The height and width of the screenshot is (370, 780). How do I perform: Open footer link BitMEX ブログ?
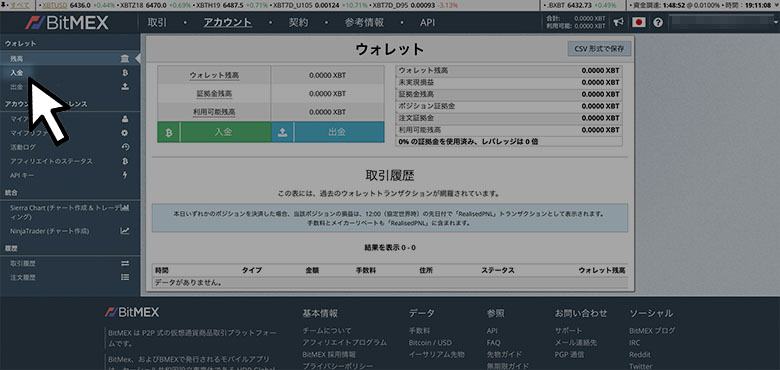tap(652, 331)
